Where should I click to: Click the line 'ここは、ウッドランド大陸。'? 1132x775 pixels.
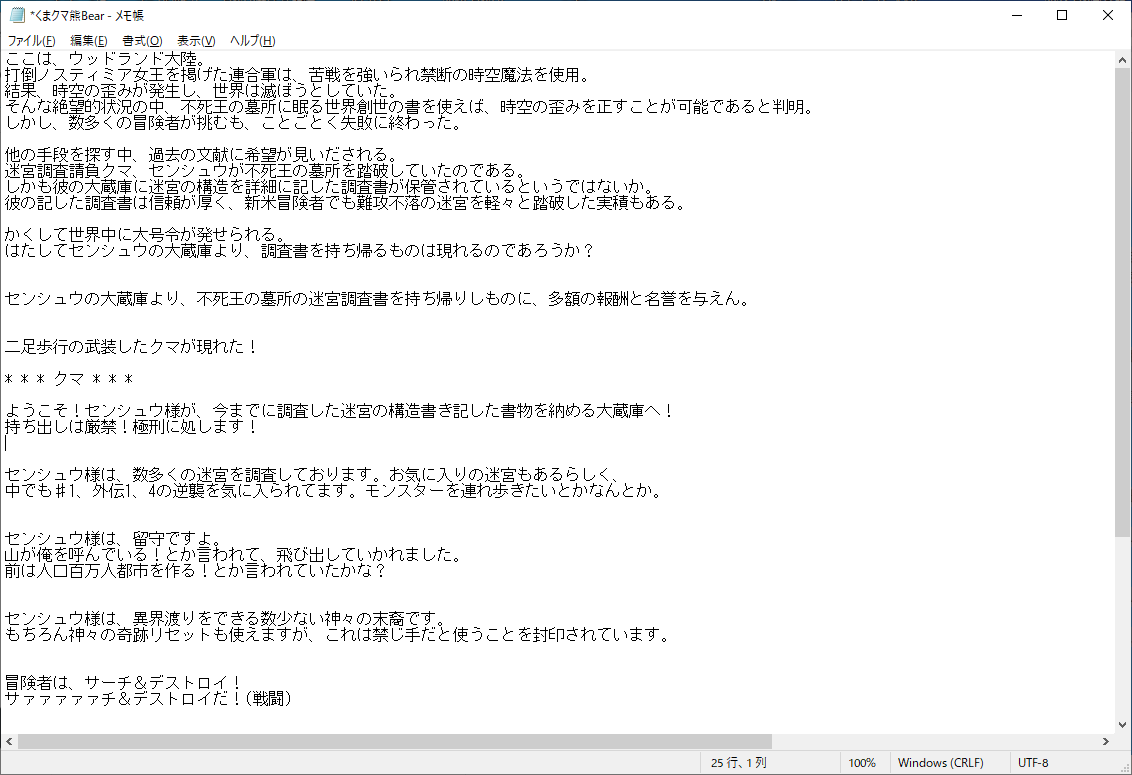coord(108,59)
